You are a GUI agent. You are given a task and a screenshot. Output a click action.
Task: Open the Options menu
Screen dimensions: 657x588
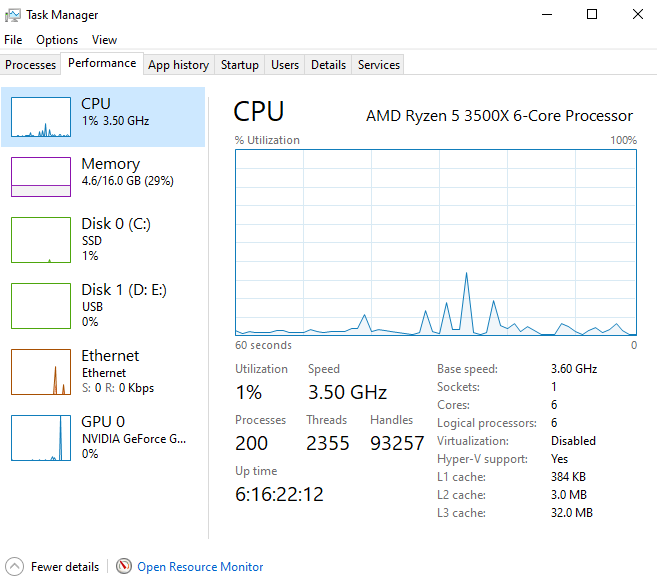(57, 40)
